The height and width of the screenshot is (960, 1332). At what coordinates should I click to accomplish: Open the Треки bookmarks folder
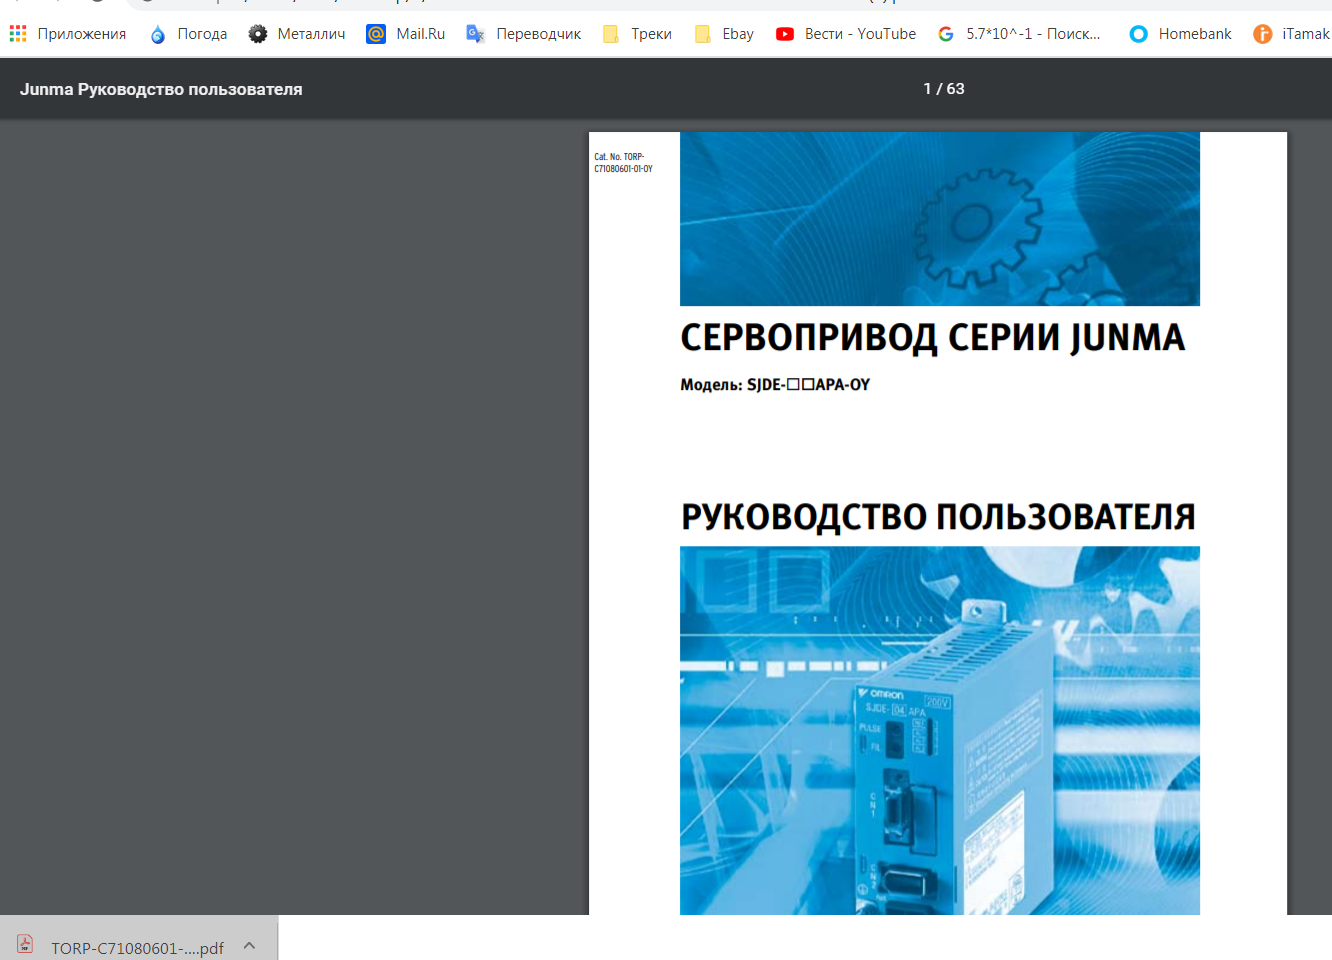(651, 34)
